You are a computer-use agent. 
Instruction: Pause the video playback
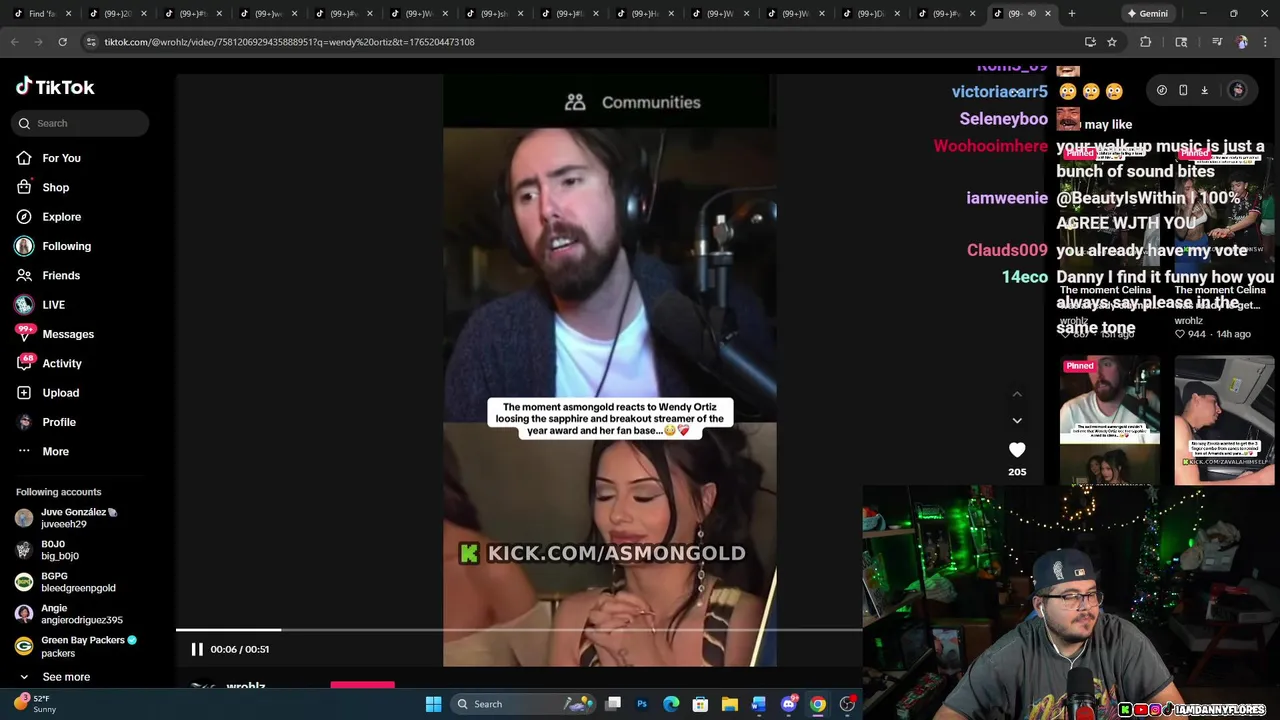[197, 649]
